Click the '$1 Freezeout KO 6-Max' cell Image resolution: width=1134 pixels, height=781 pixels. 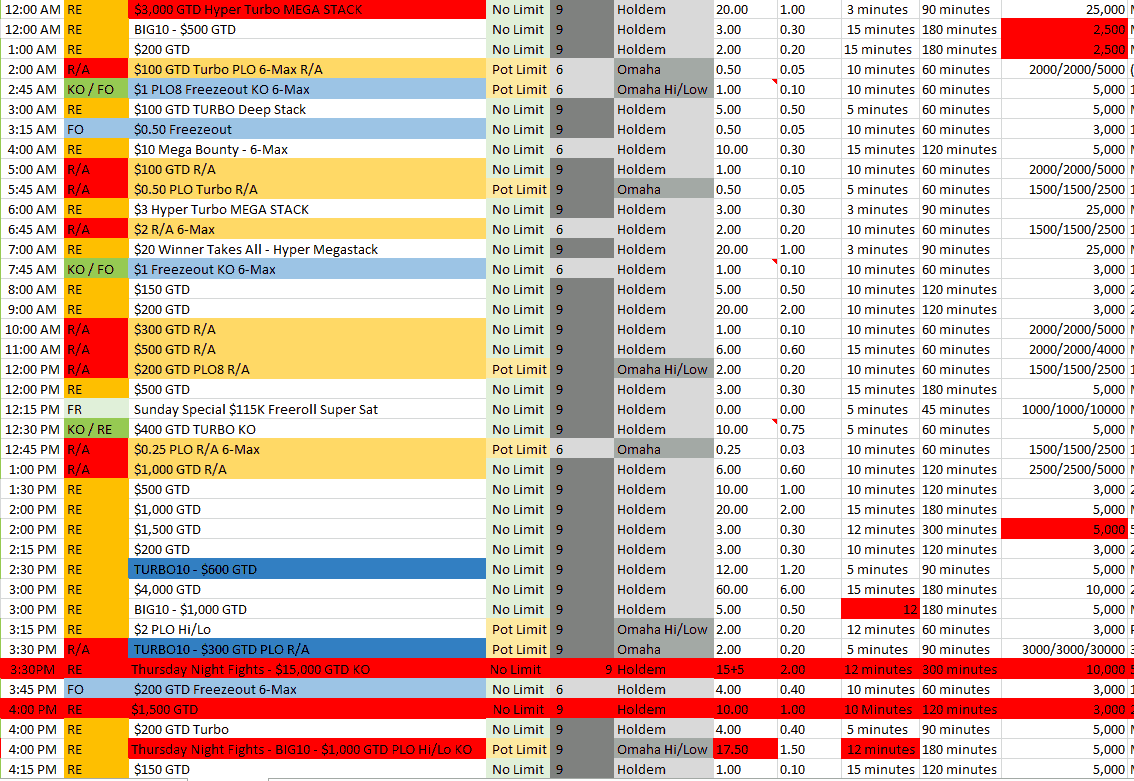tap(307, 270)
